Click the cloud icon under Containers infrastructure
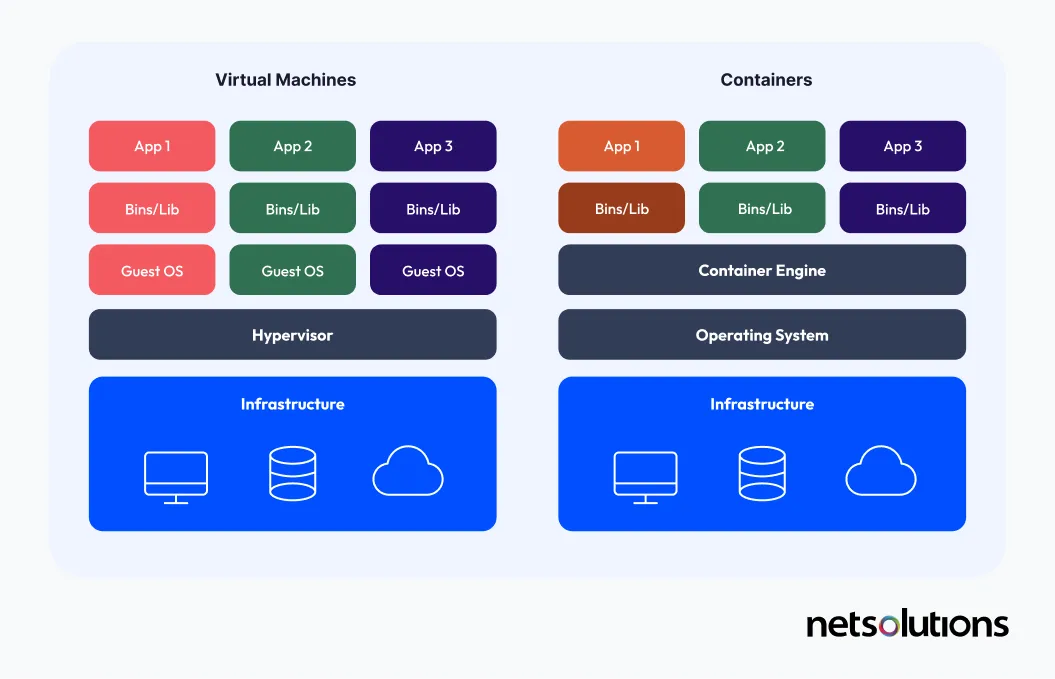Image resolution: width=1055 pixels, height=679 pixels. tap(881, 470)
